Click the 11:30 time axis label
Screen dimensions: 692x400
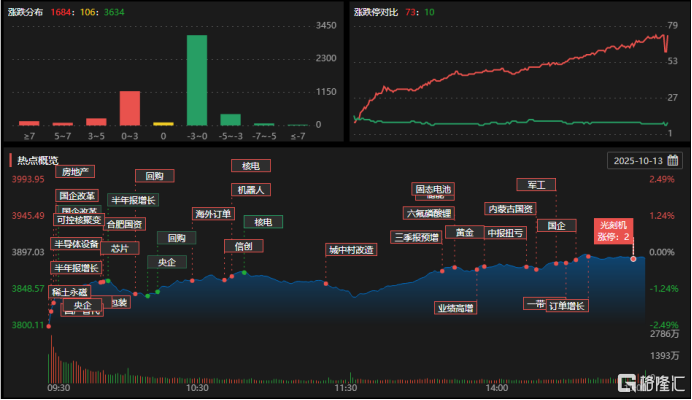click(346, 388)
